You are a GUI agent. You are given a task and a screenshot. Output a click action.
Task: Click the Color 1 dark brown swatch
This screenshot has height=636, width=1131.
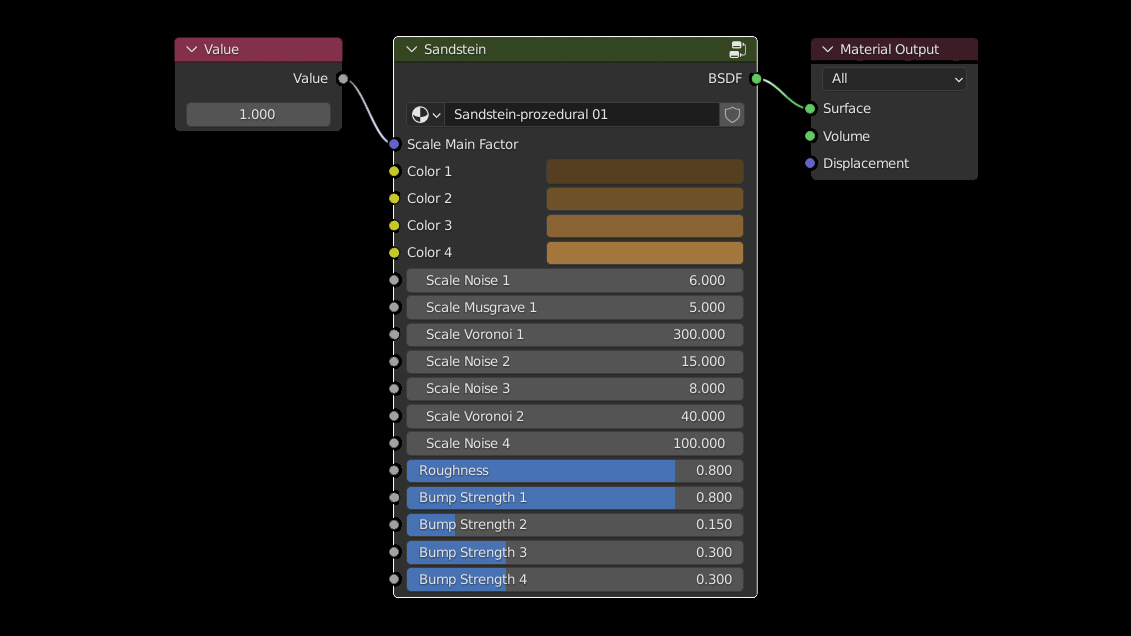tap(644, 171)
